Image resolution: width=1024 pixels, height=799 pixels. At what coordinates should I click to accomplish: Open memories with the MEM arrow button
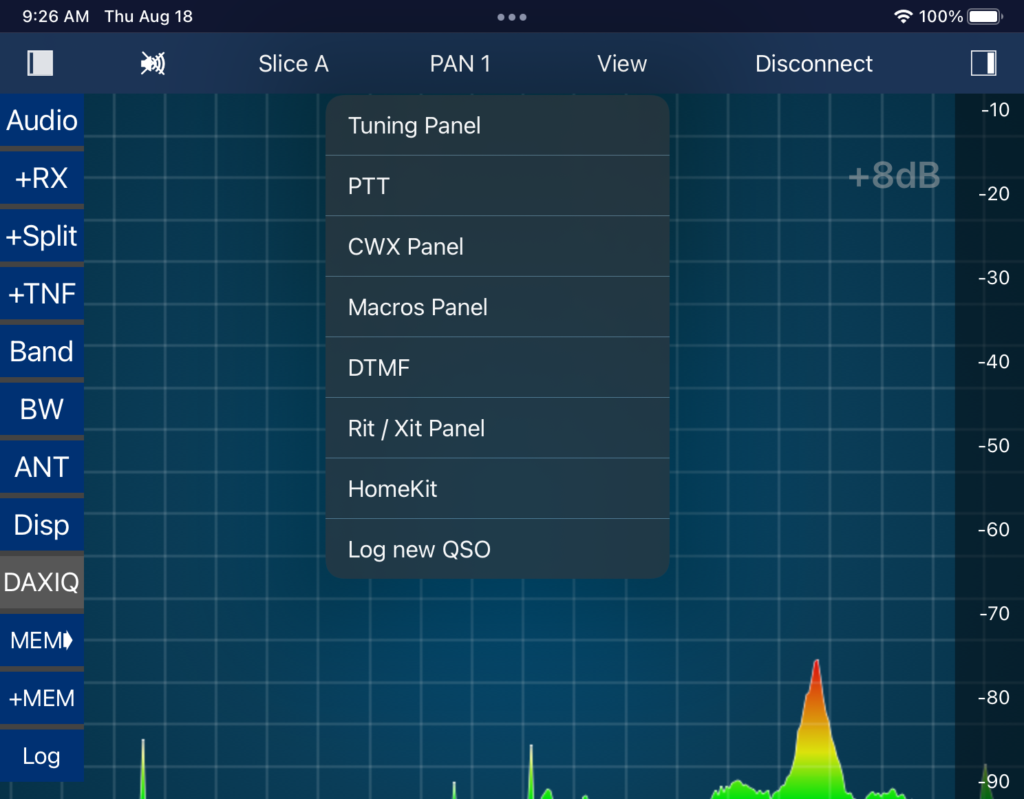(x=42, y=640)
